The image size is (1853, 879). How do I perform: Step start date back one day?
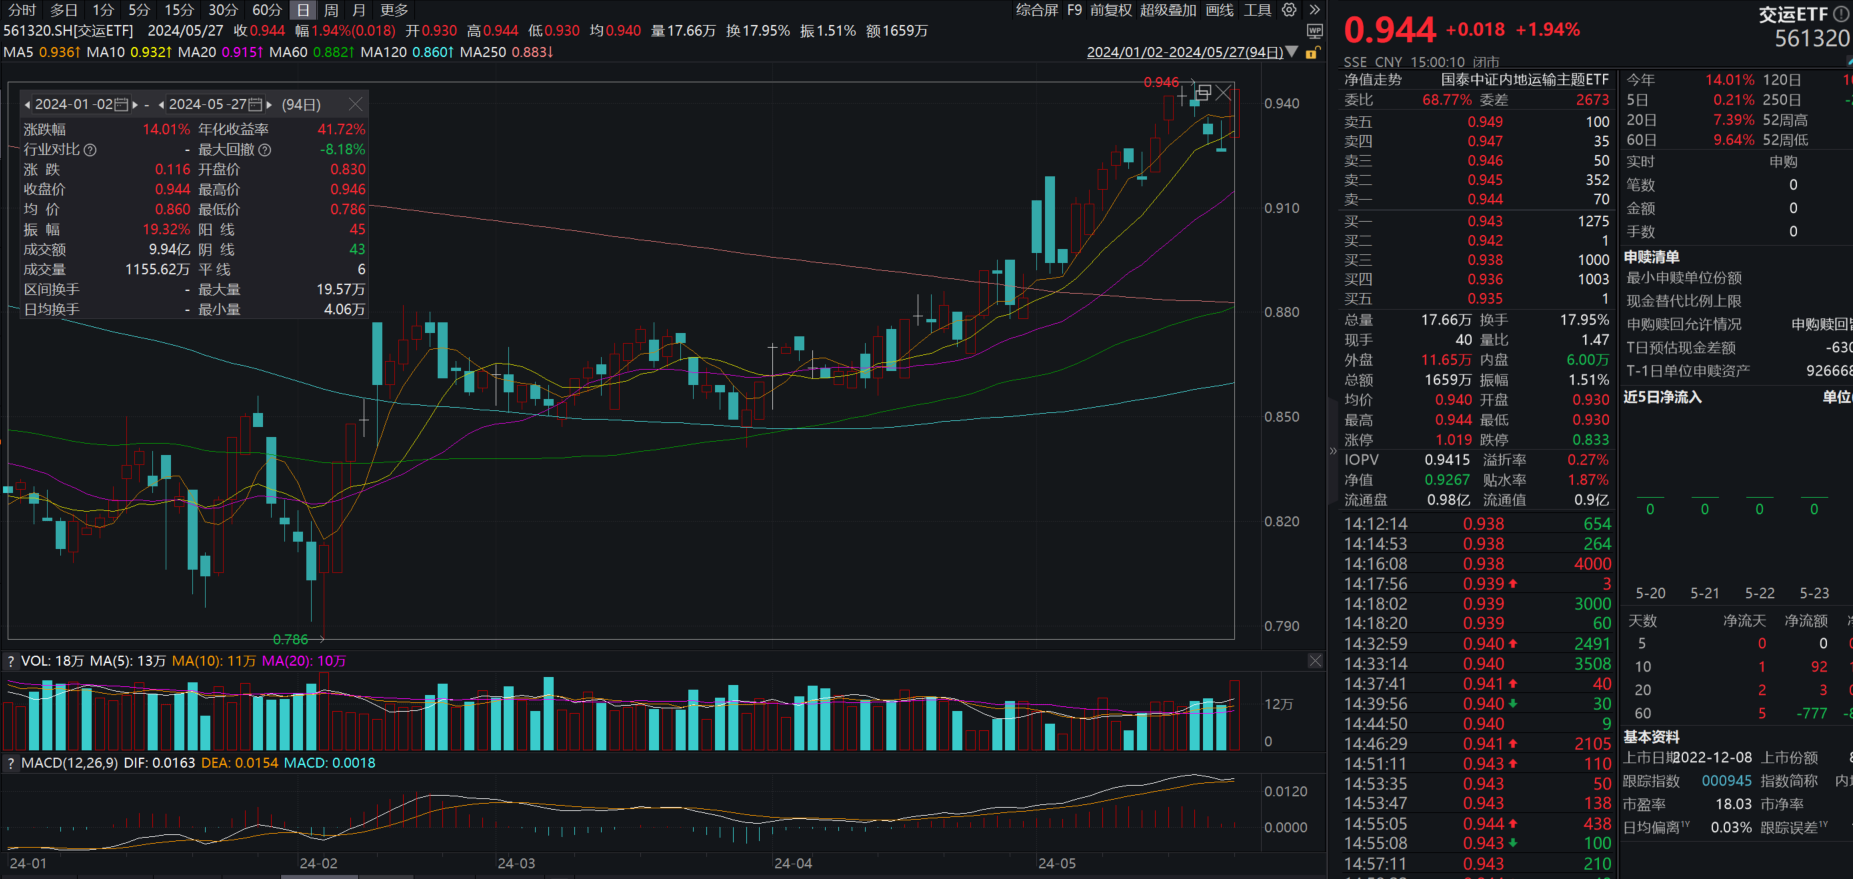[x=28, y=104]
